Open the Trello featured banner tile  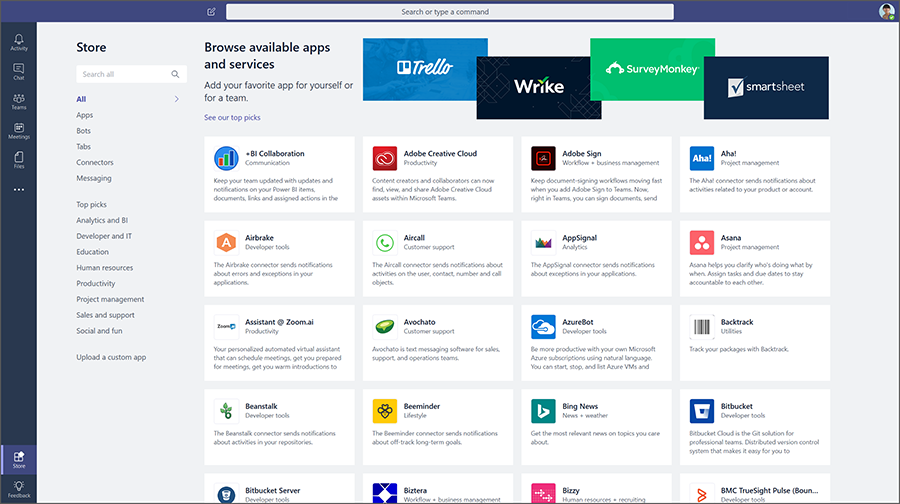pyautogui.click(x=424, y=68)
